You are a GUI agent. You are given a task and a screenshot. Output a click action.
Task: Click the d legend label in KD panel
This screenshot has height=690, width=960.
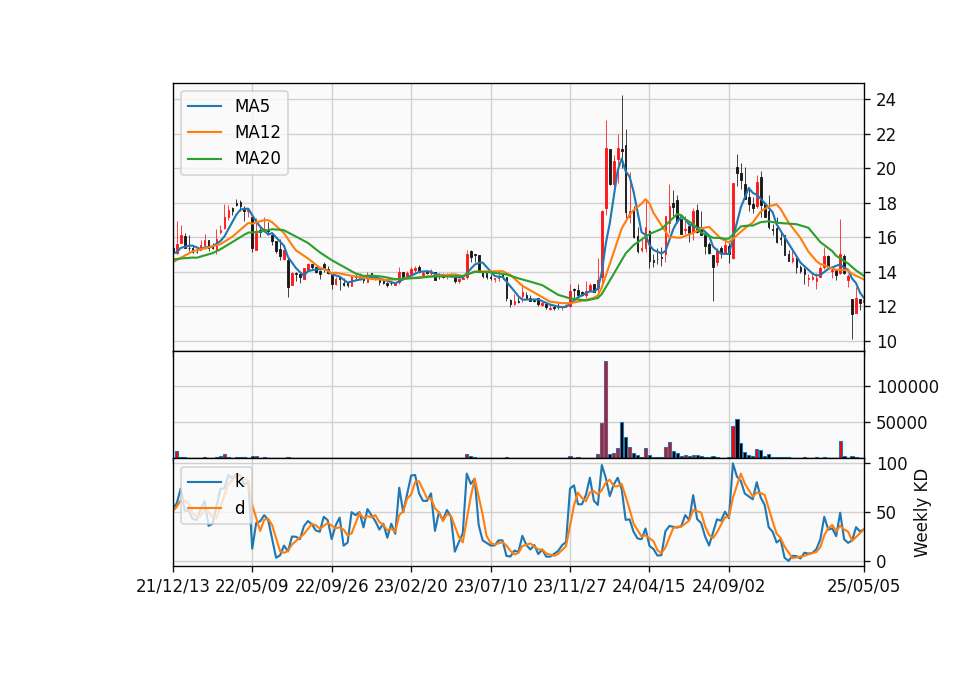[x=239, y=508]
